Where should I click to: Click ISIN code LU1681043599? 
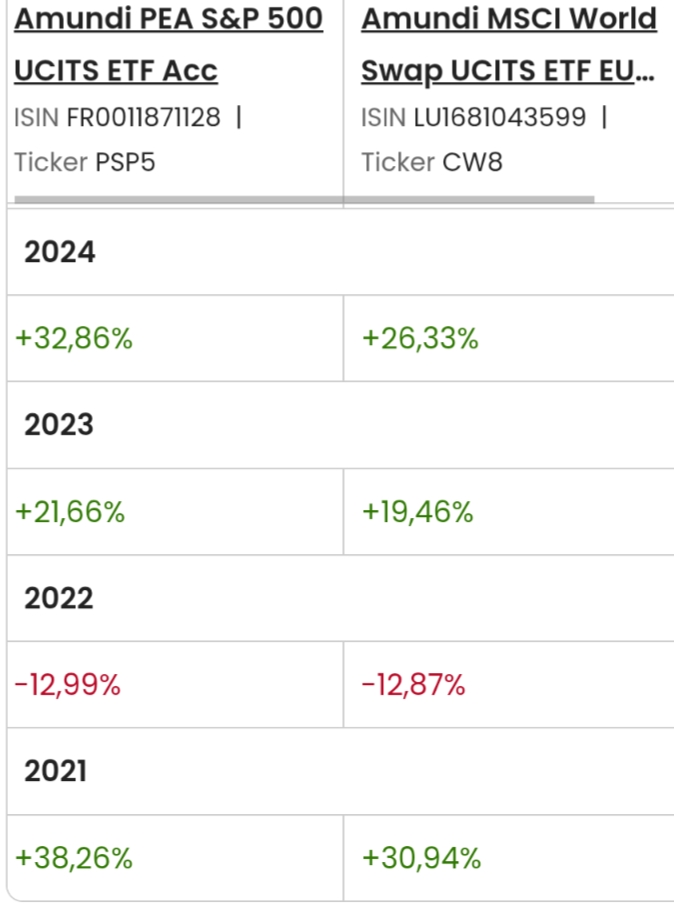click(500, 117)
